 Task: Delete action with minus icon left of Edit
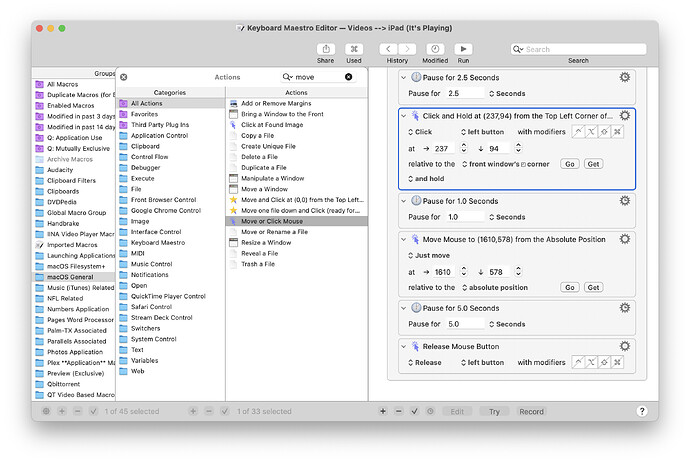pos(399,411)
